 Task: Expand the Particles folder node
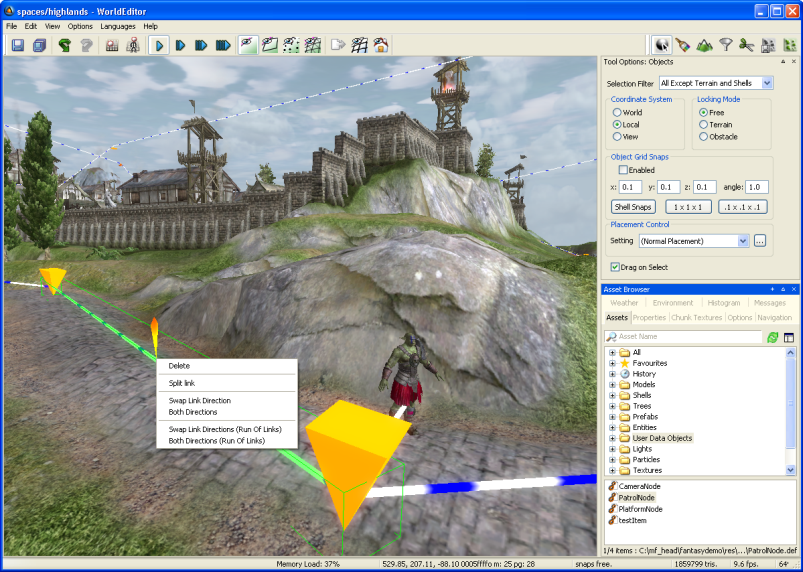(x=612, y=459)
